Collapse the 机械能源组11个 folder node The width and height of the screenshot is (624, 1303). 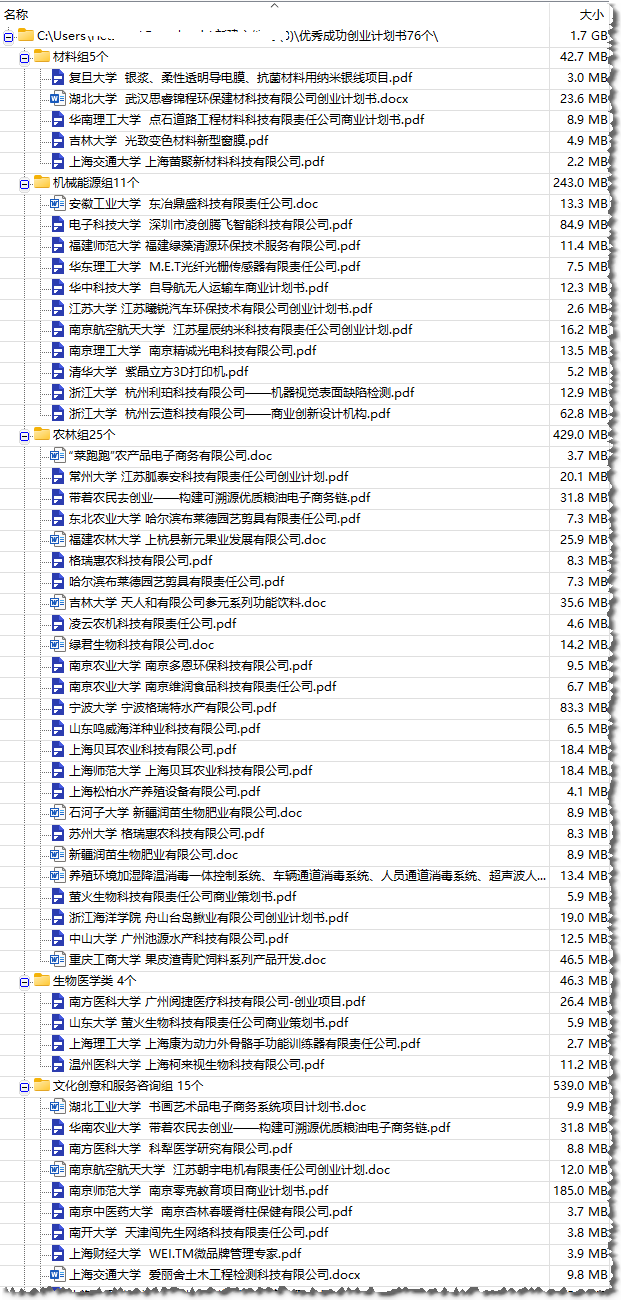point(25,183)
